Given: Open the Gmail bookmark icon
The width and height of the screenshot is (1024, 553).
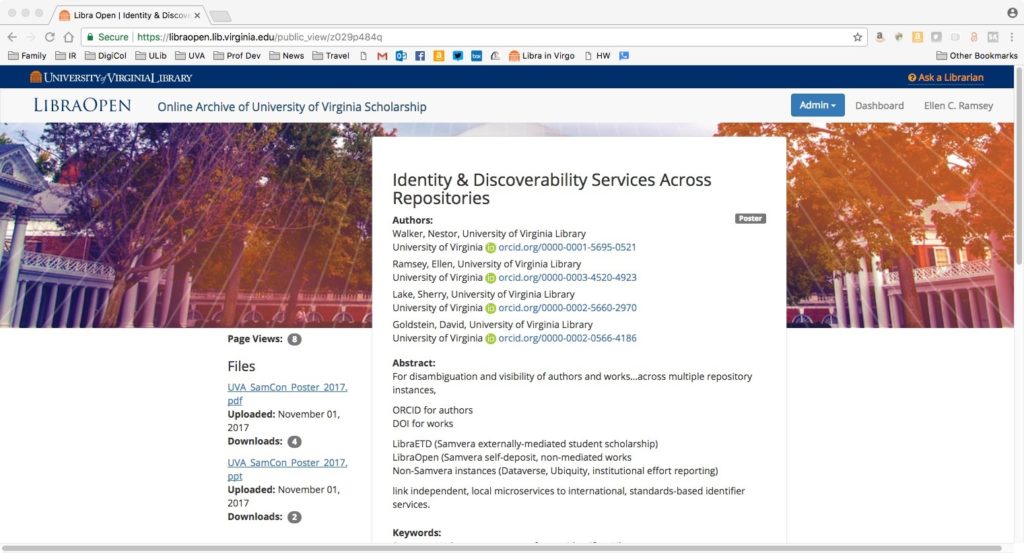Looking at the screenshot, I should 382,56.
